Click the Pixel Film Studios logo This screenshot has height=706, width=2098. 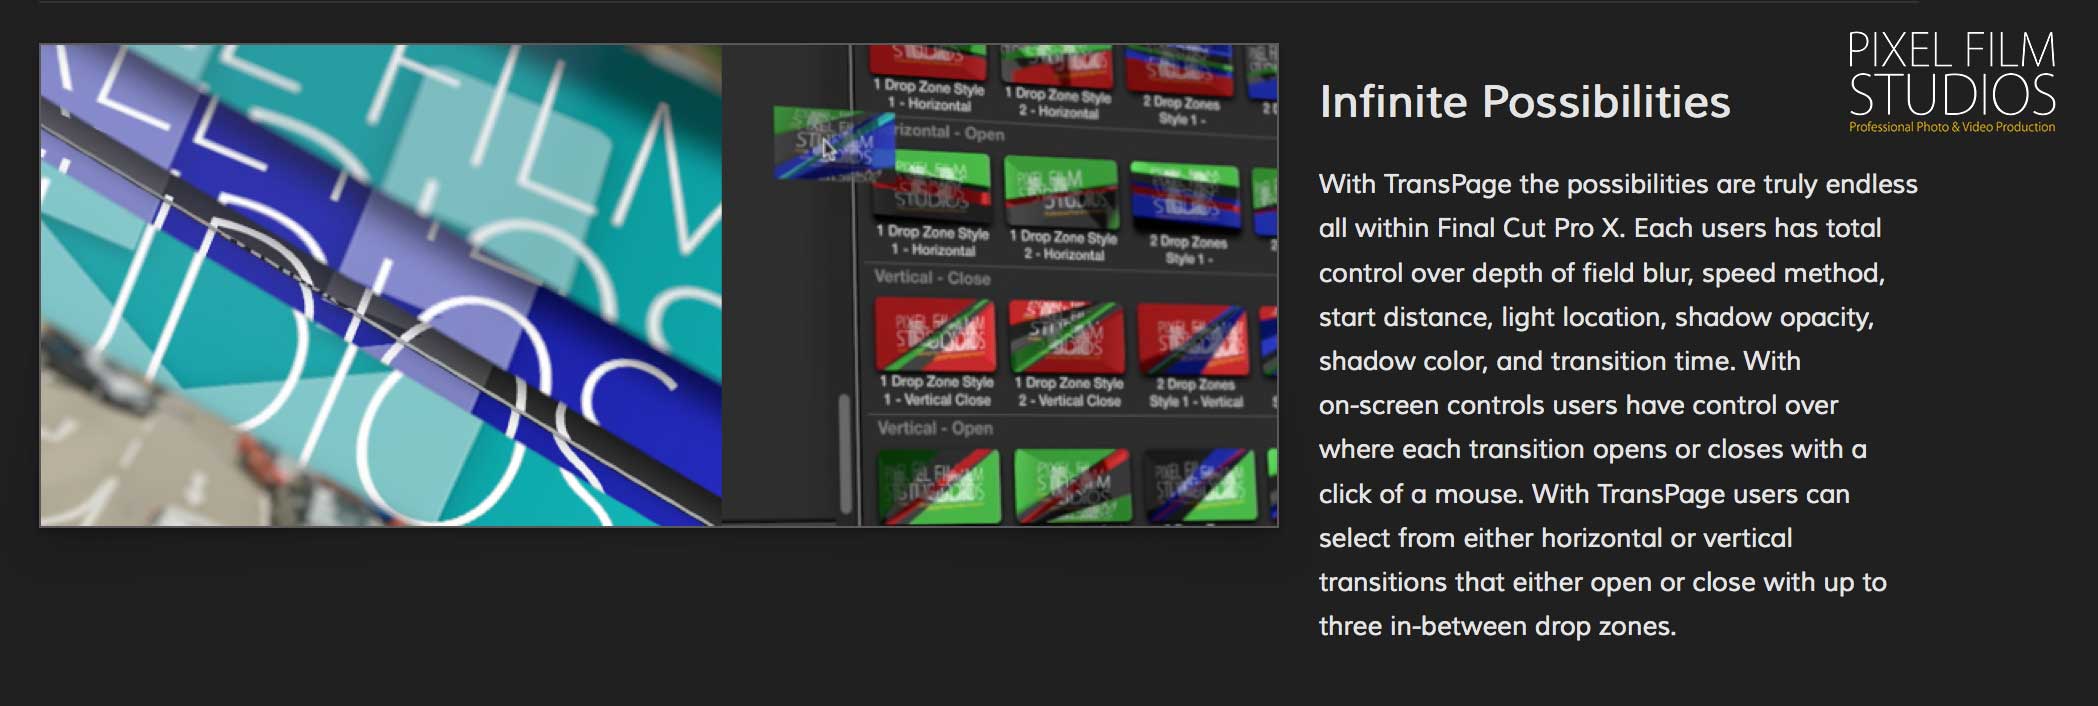coord(1951,82)
